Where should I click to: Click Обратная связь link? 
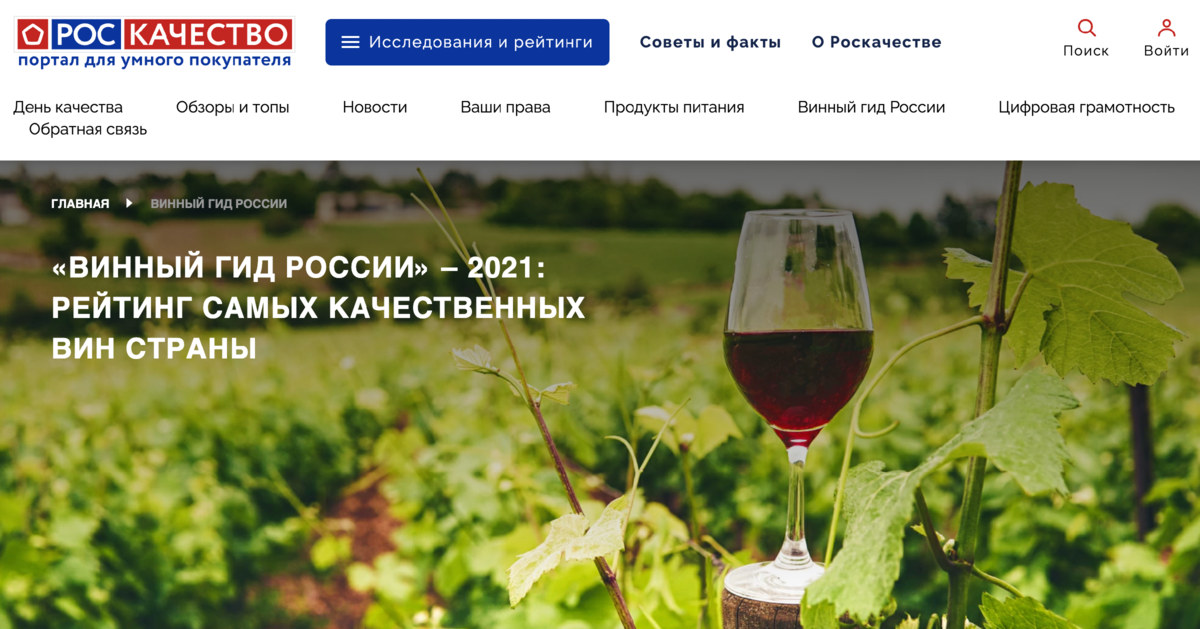(88, 129)
